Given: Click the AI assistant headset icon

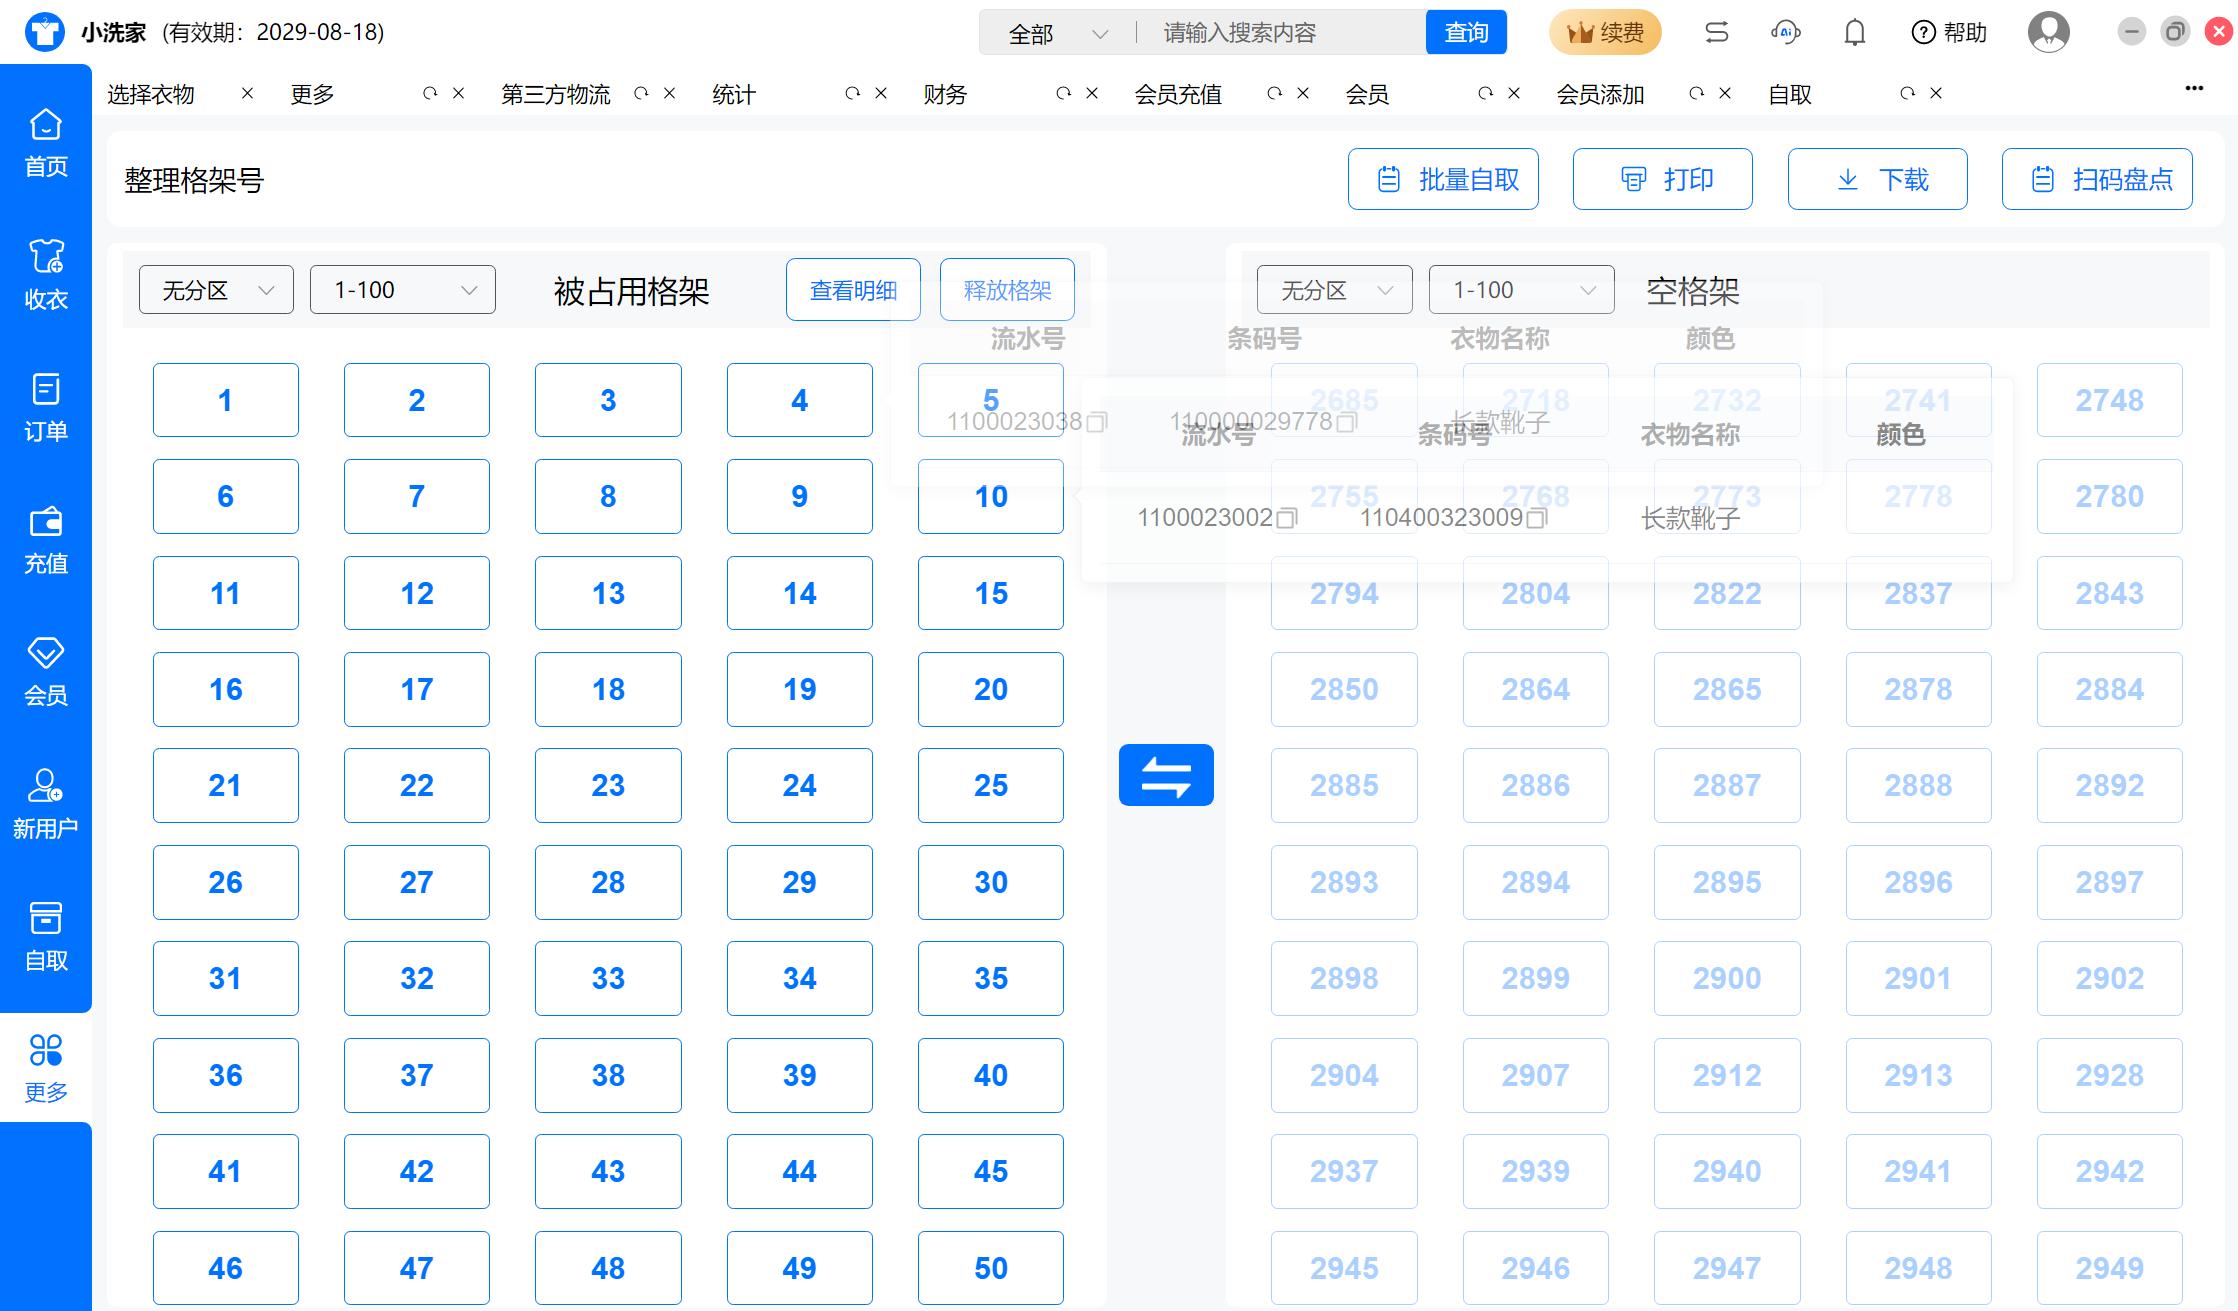Looking at the screenshot, I should coord(1785,33).
